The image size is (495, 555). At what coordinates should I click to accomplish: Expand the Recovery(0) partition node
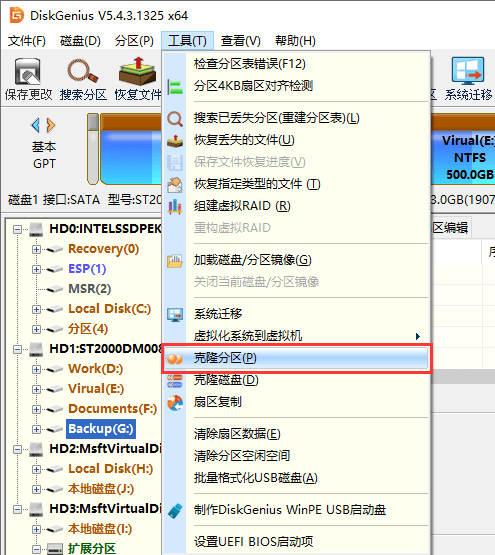click(36, 250)
